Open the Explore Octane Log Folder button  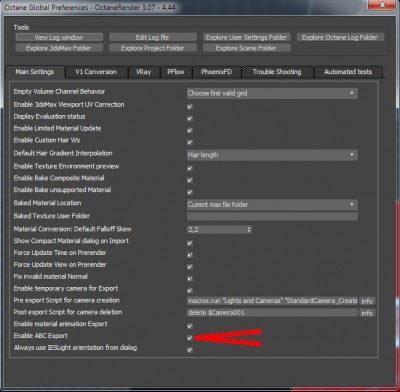click(x=340, y=37)
